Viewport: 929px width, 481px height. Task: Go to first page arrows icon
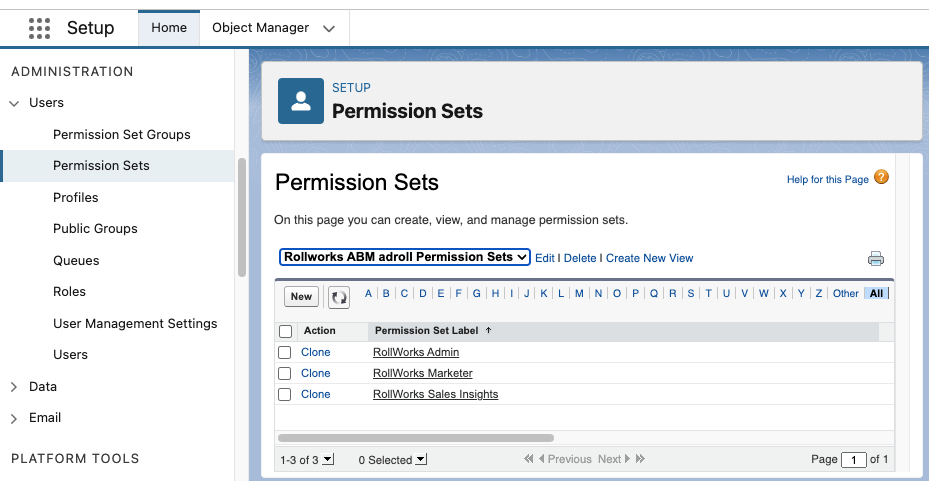click(529, 459)
